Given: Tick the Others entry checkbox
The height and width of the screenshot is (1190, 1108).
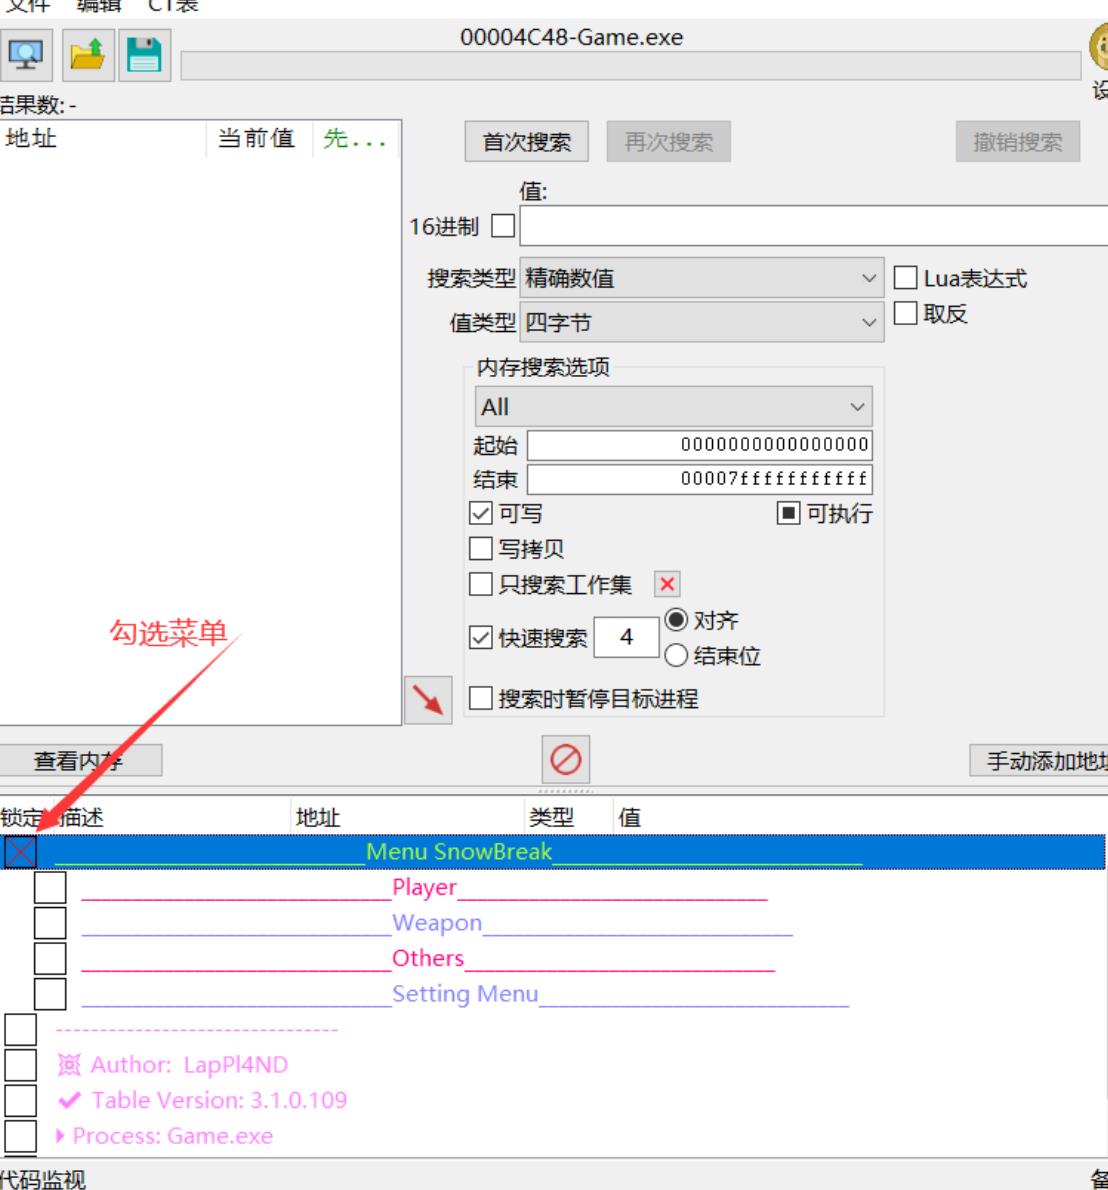Looking at the screenshot, I should 50,958.
